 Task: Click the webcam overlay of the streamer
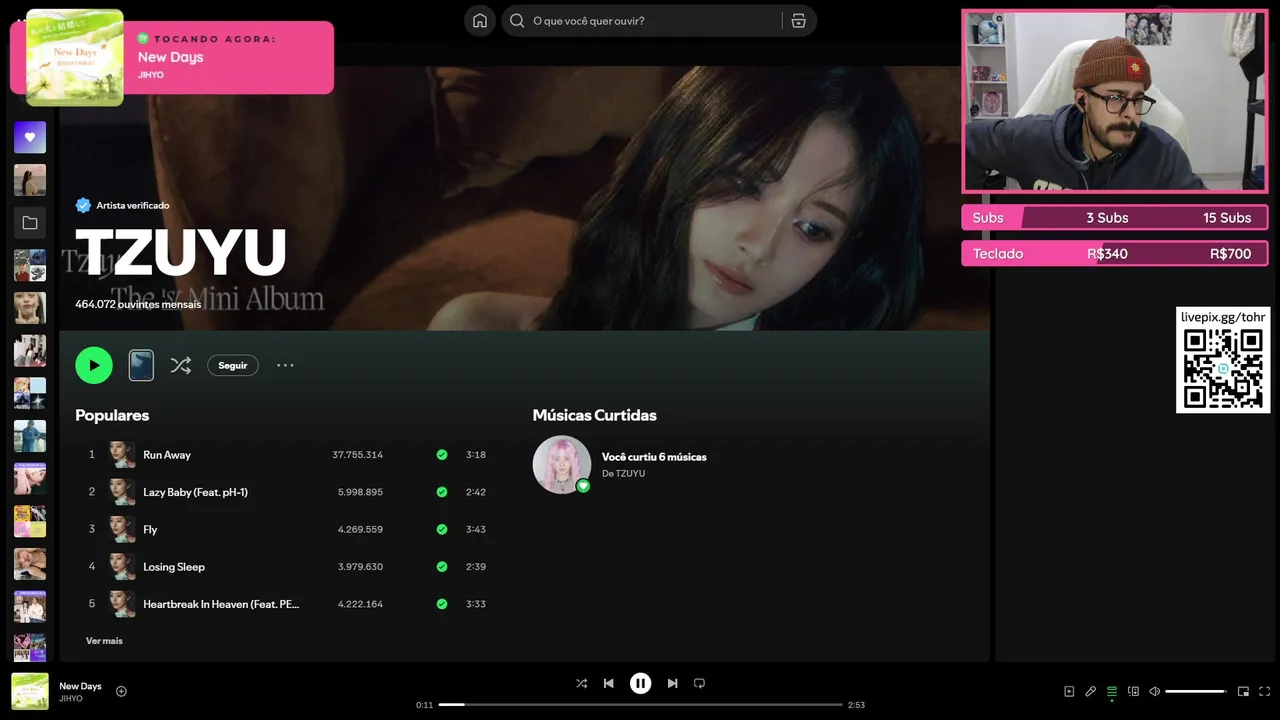coord(1115,101)
